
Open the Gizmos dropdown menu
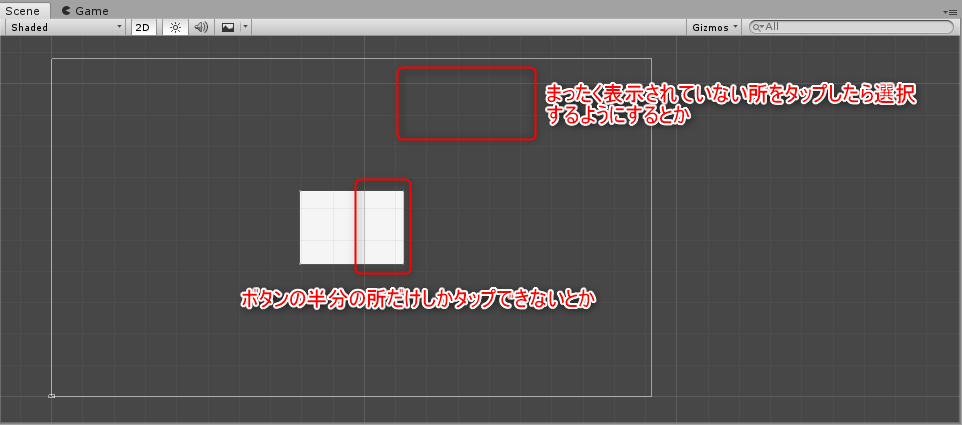pos(714,27)
